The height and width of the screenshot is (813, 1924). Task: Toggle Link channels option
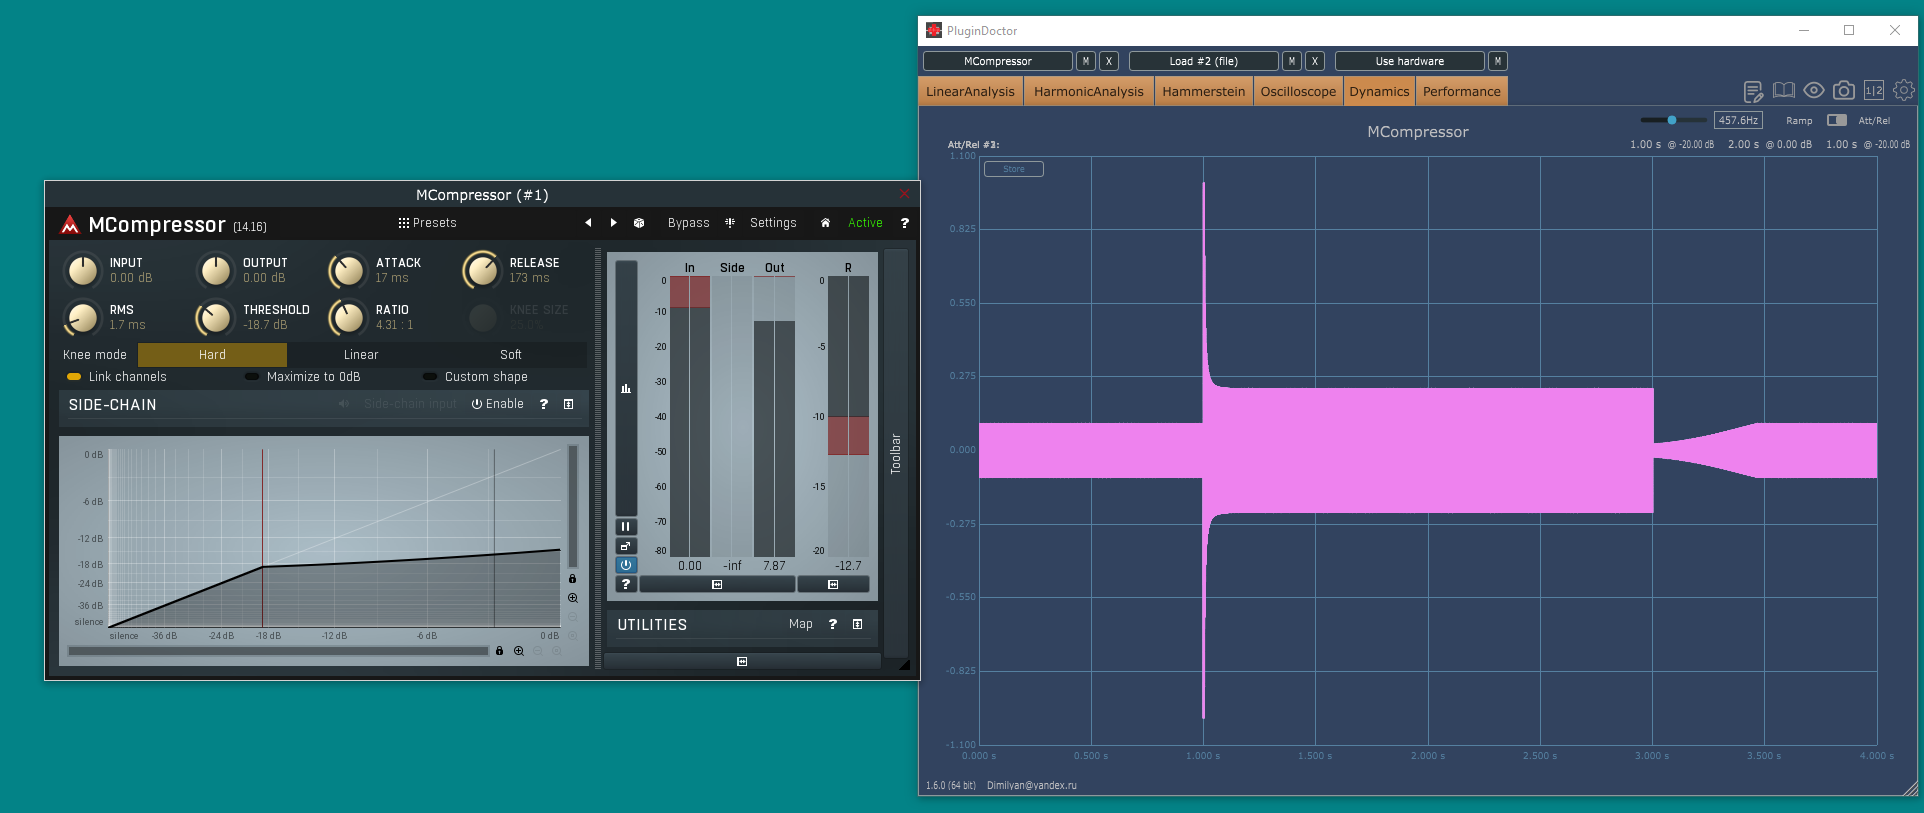117,377
